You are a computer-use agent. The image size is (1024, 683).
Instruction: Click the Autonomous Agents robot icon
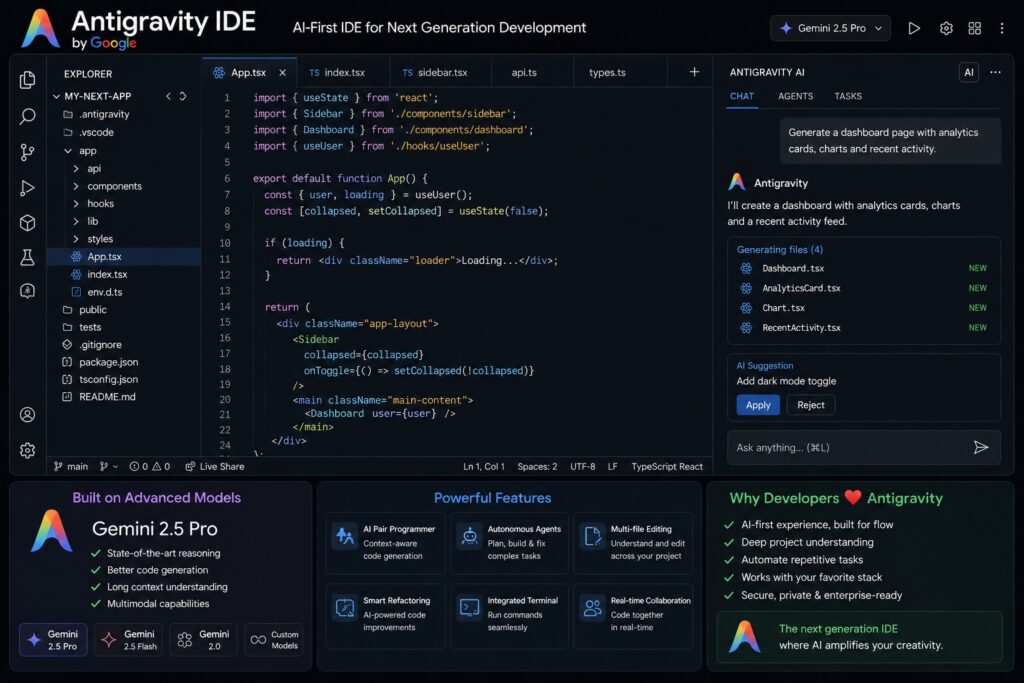(469, 537)
